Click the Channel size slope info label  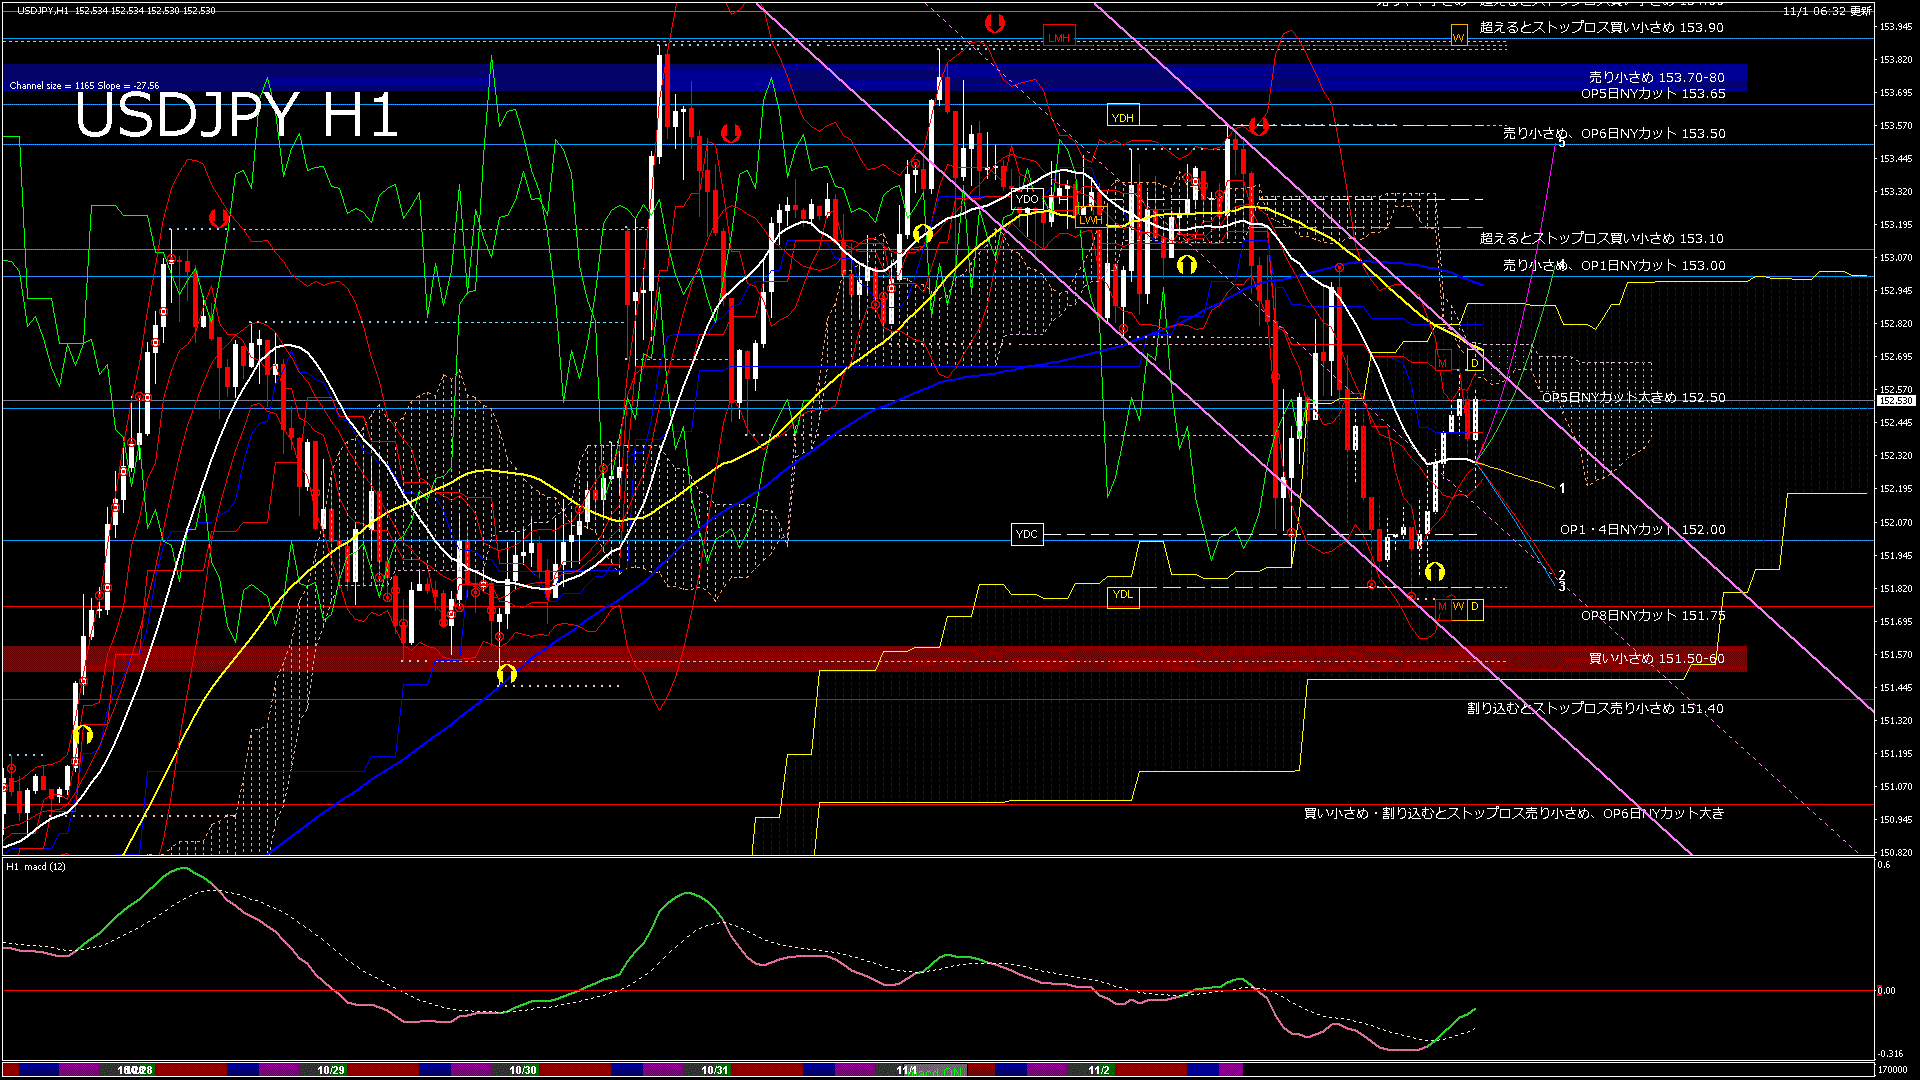tap(84, 86)
